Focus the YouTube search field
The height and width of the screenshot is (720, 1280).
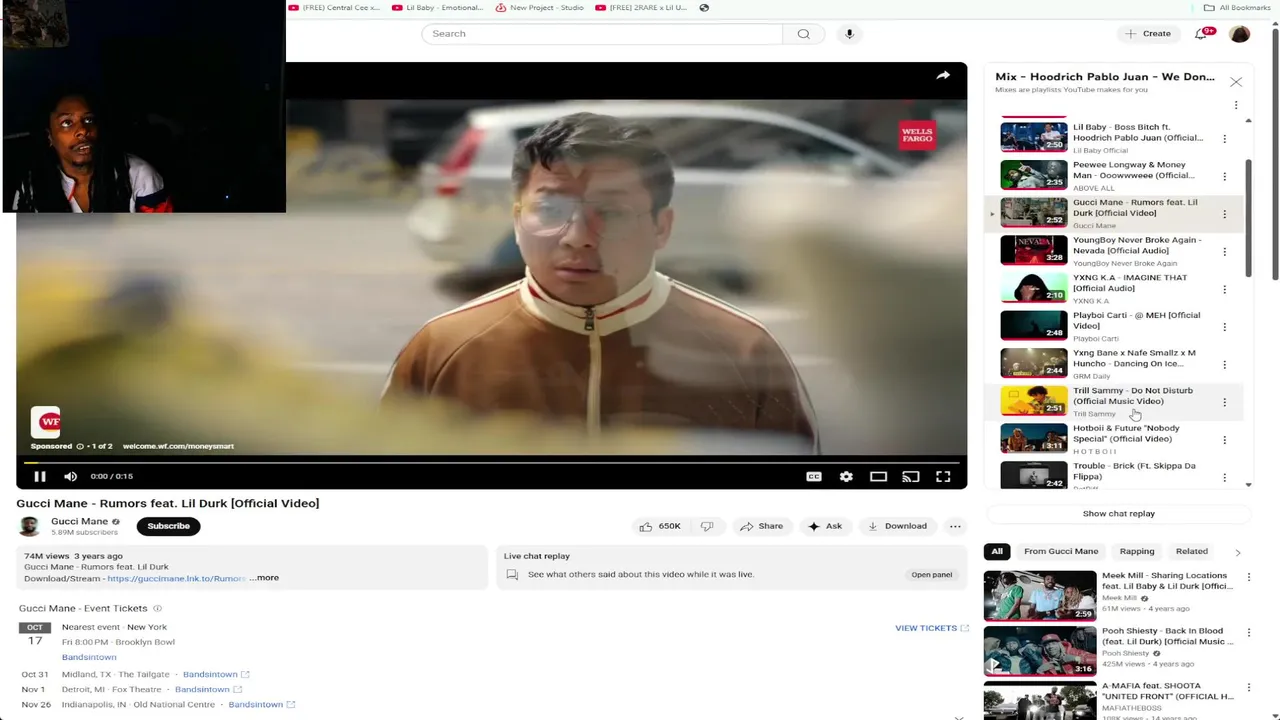(x=602, y=34)
